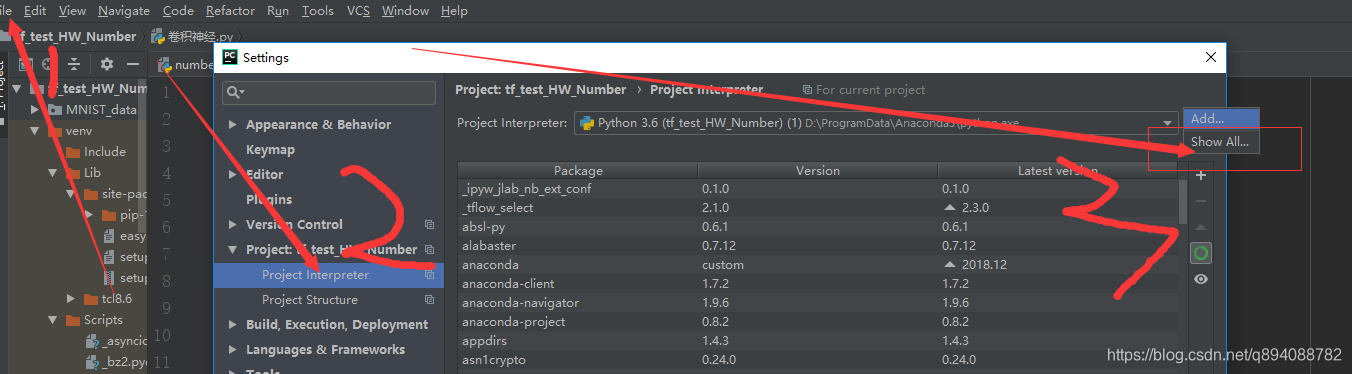The height and width of the screenshot is (374, 1352).
Task: Click the Scripts folder icon
Action: point(74,320)
